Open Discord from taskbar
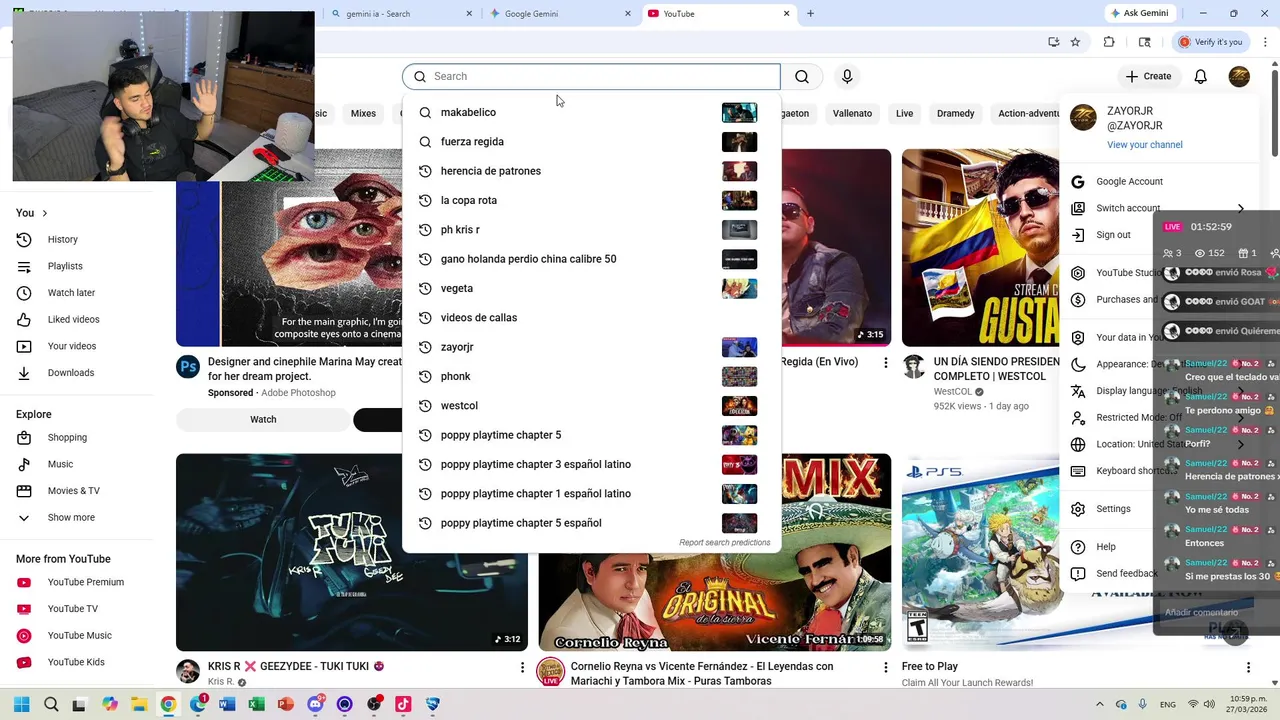Viewport: 1280px width, 720px height. tap(316, 704)
